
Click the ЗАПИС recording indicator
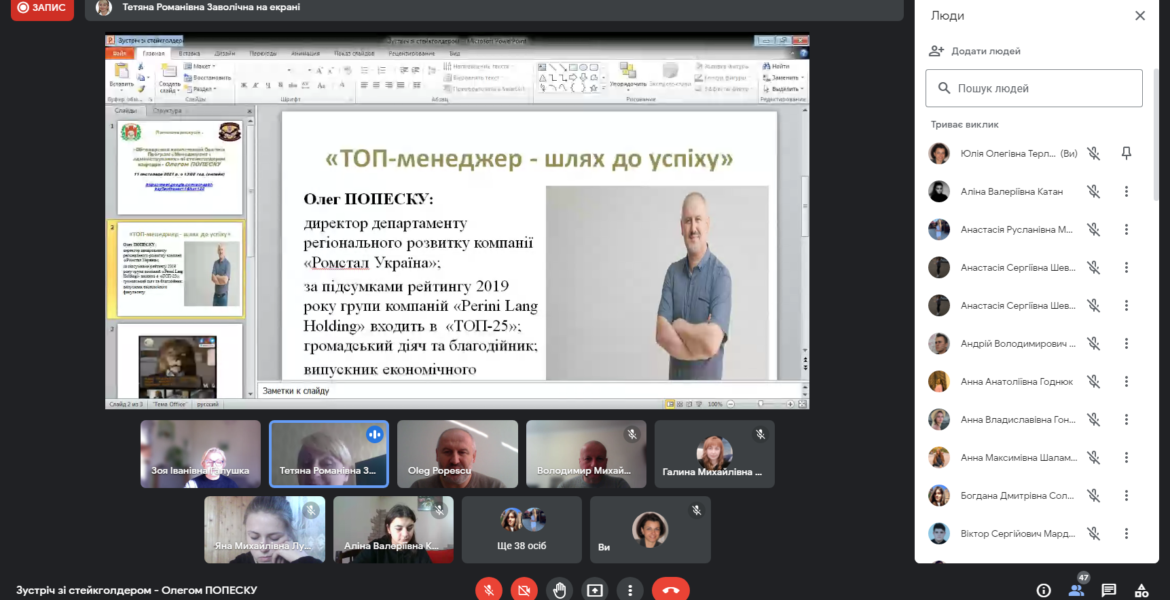pos(43,8)
